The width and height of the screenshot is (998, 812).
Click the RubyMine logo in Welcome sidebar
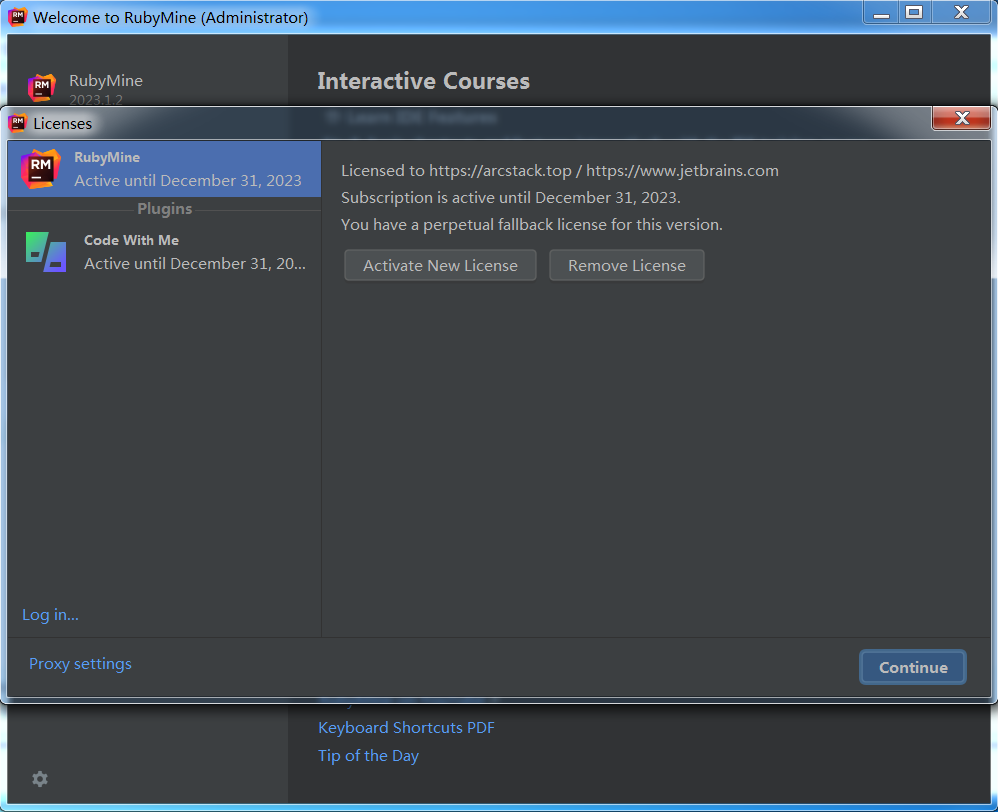41,88
